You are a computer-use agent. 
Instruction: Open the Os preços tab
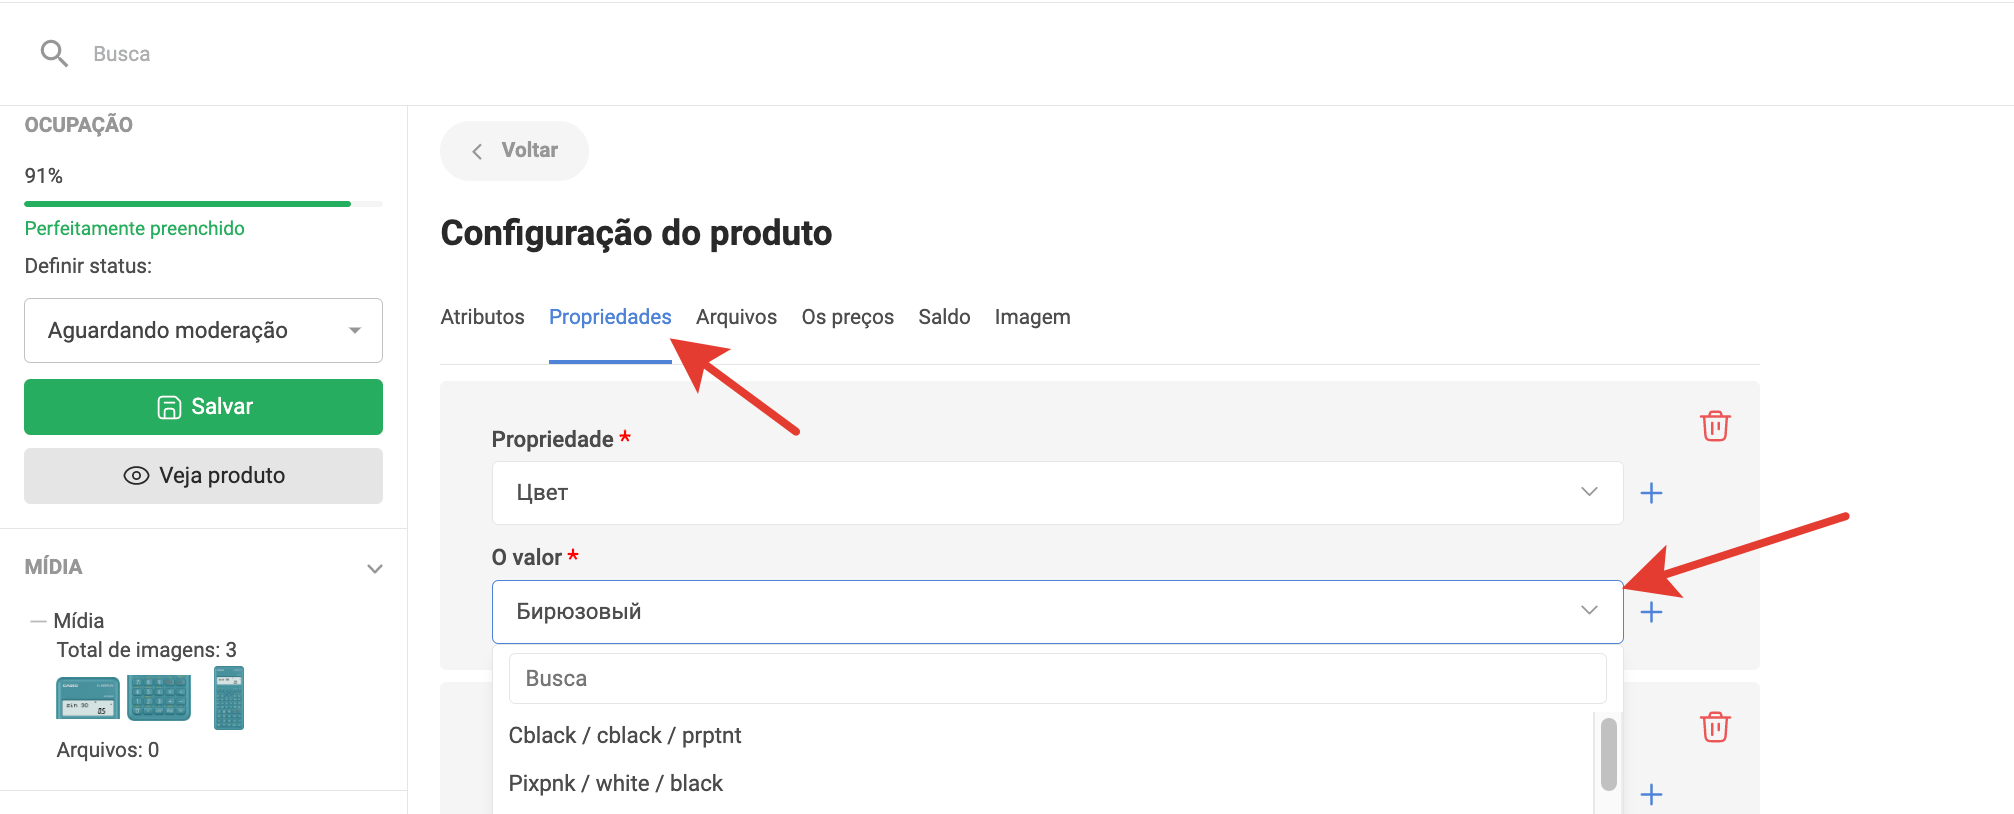(847, 317)
